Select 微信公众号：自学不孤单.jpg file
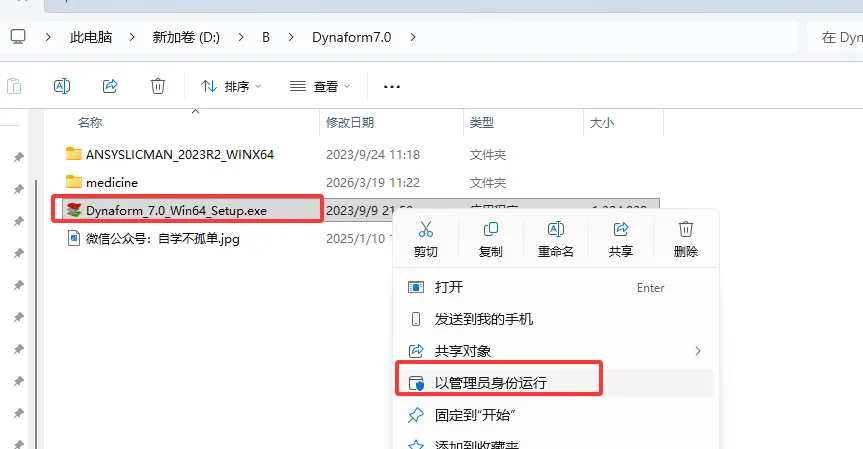The image size is (863, 449). click(163, 238)
